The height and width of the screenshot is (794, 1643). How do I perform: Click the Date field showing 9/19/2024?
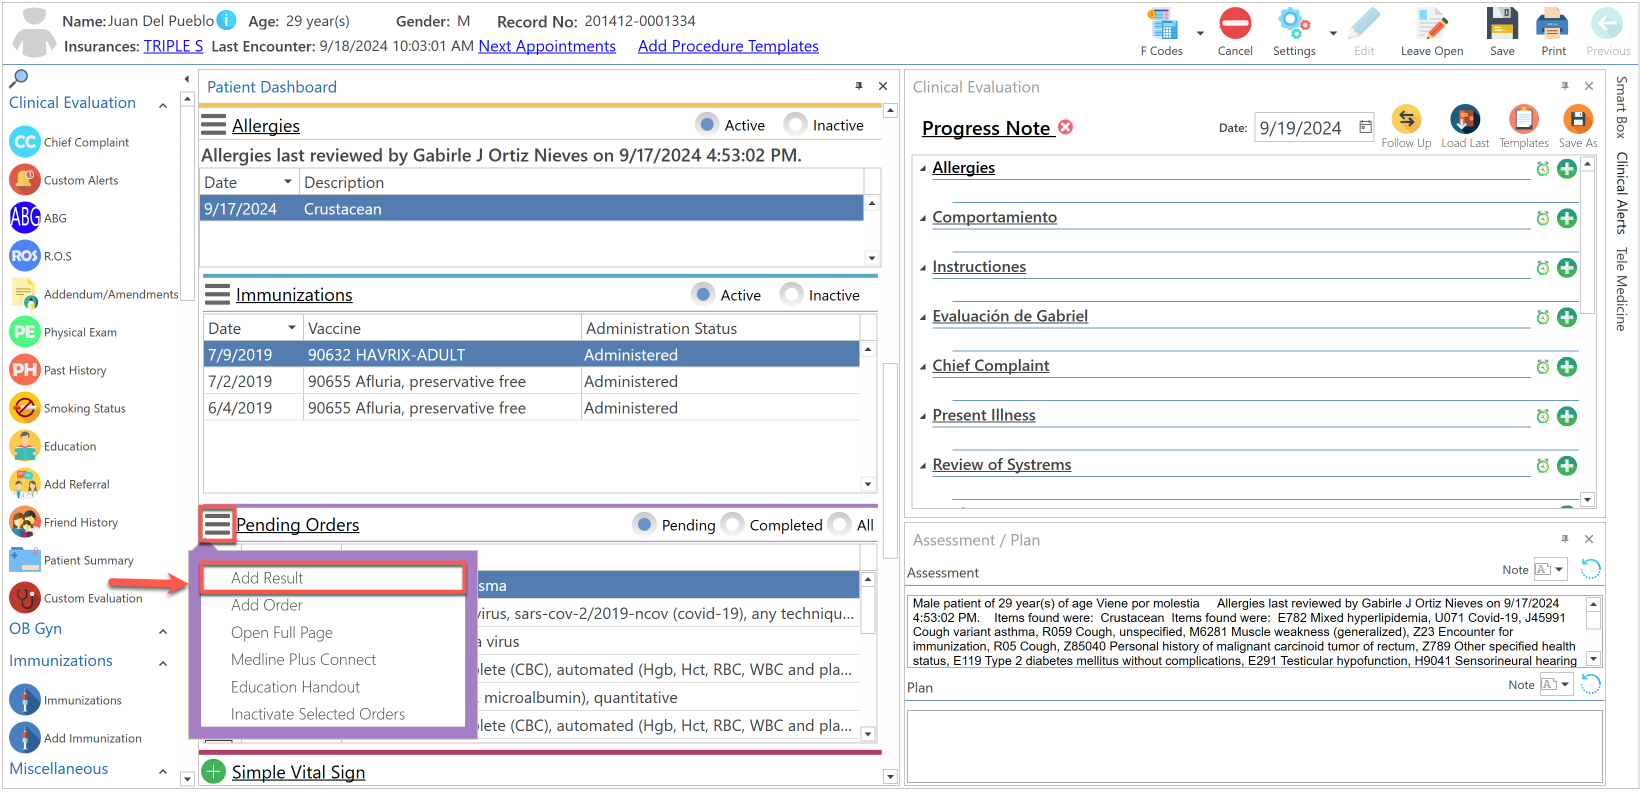click(x=1314, y=127)
